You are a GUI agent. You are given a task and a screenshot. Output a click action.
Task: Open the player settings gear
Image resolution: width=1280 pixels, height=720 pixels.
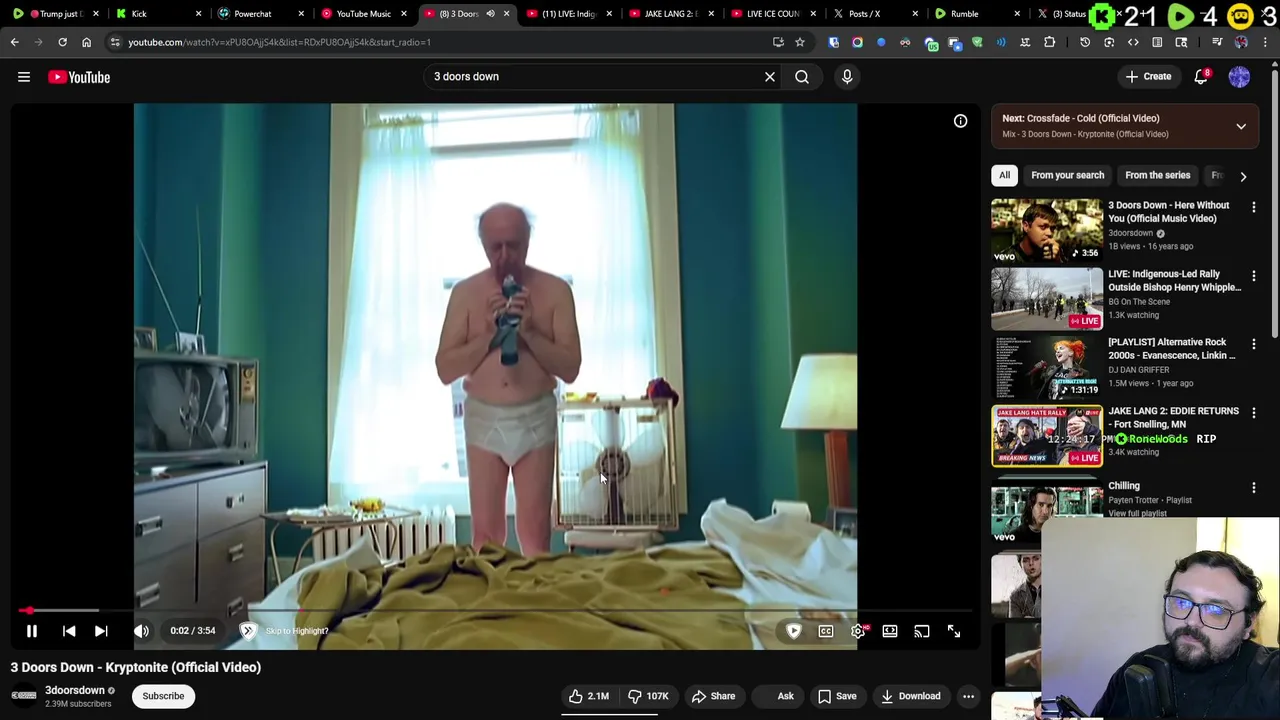coord(858,631)
